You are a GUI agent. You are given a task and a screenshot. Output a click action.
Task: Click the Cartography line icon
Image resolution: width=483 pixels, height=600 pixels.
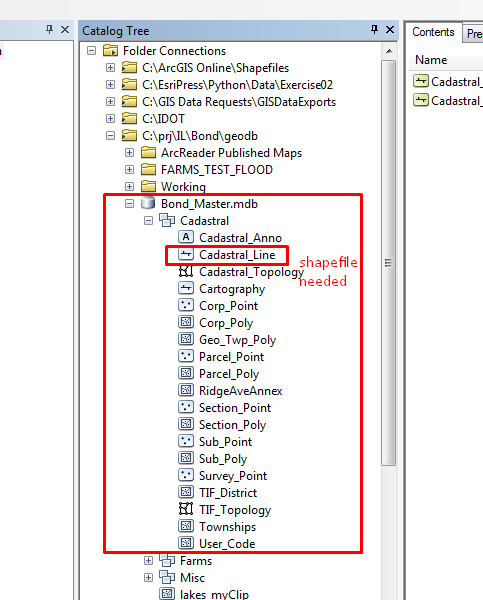pos(186,288)
